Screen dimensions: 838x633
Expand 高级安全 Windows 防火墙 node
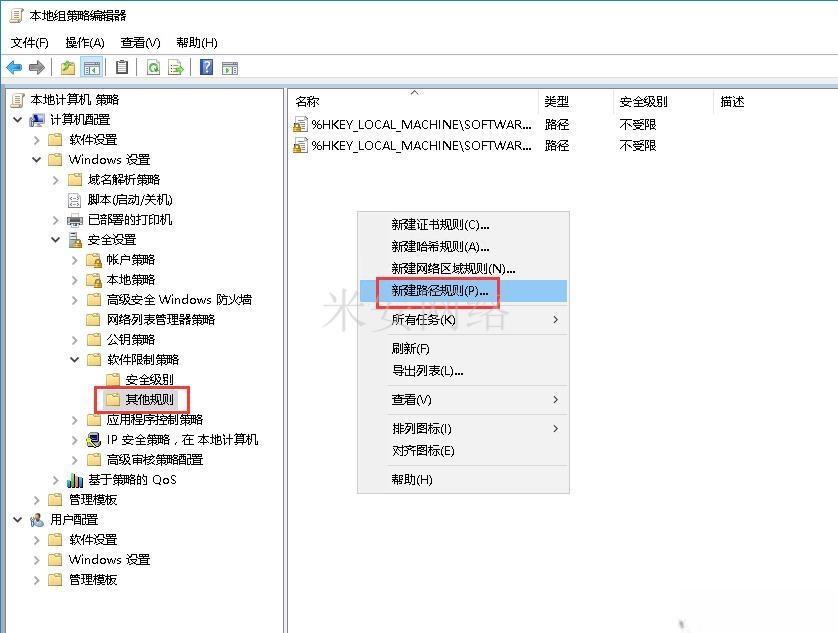point(75,300)
